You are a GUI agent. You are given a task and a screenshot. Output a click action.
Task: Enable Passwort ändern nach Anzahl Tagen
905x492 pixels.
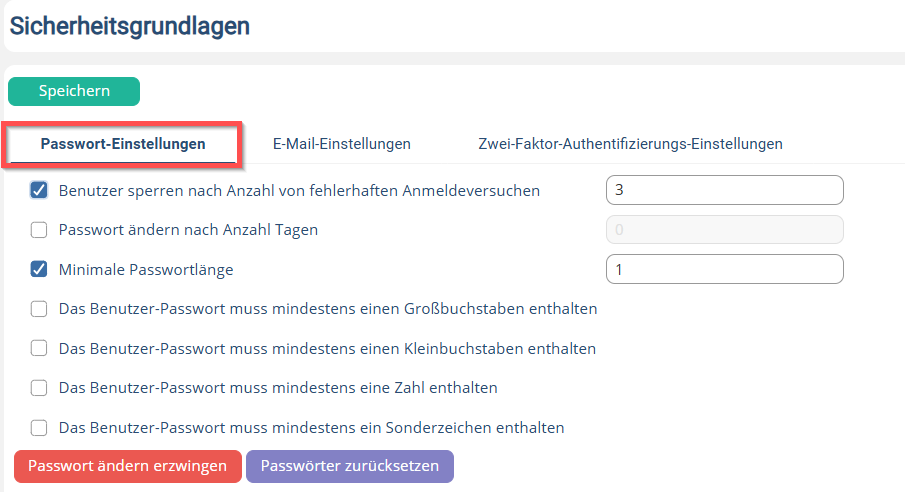point(39,230)
